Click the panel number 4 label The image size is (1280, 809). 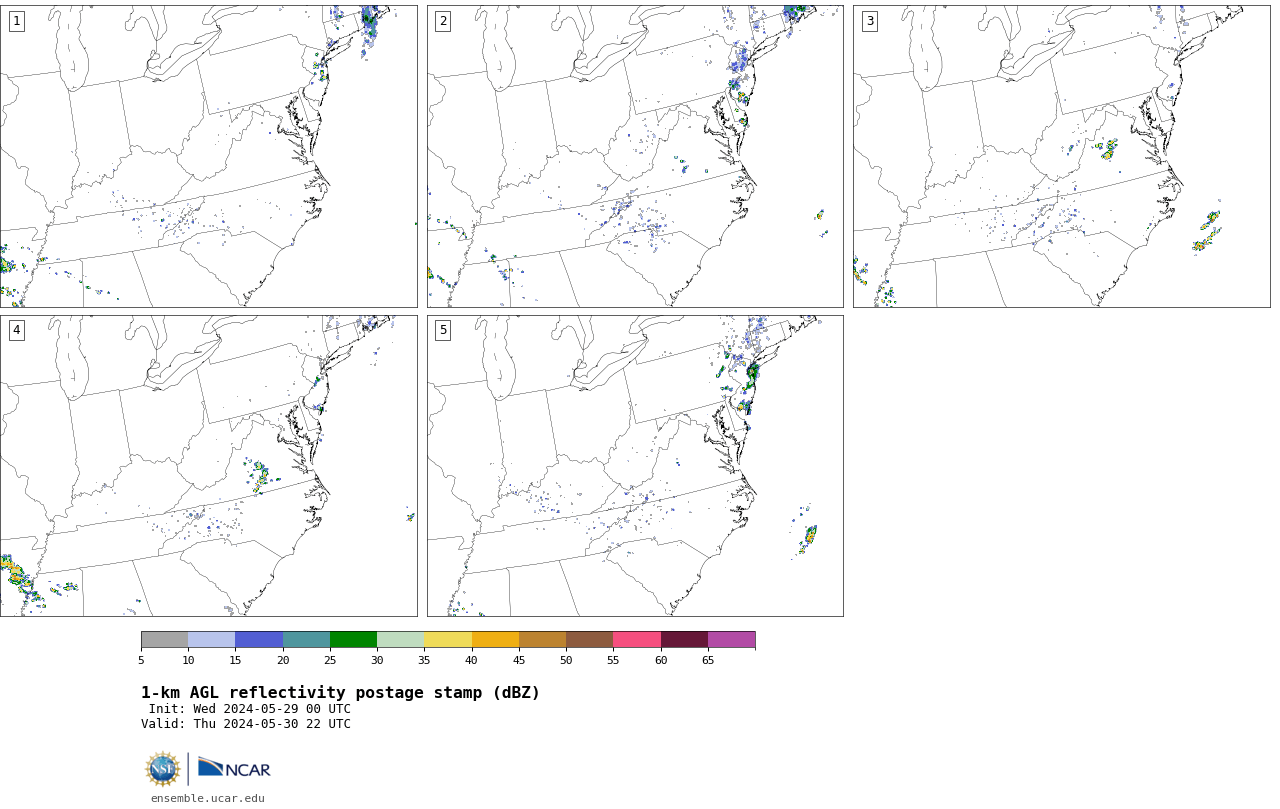(16, 330)
